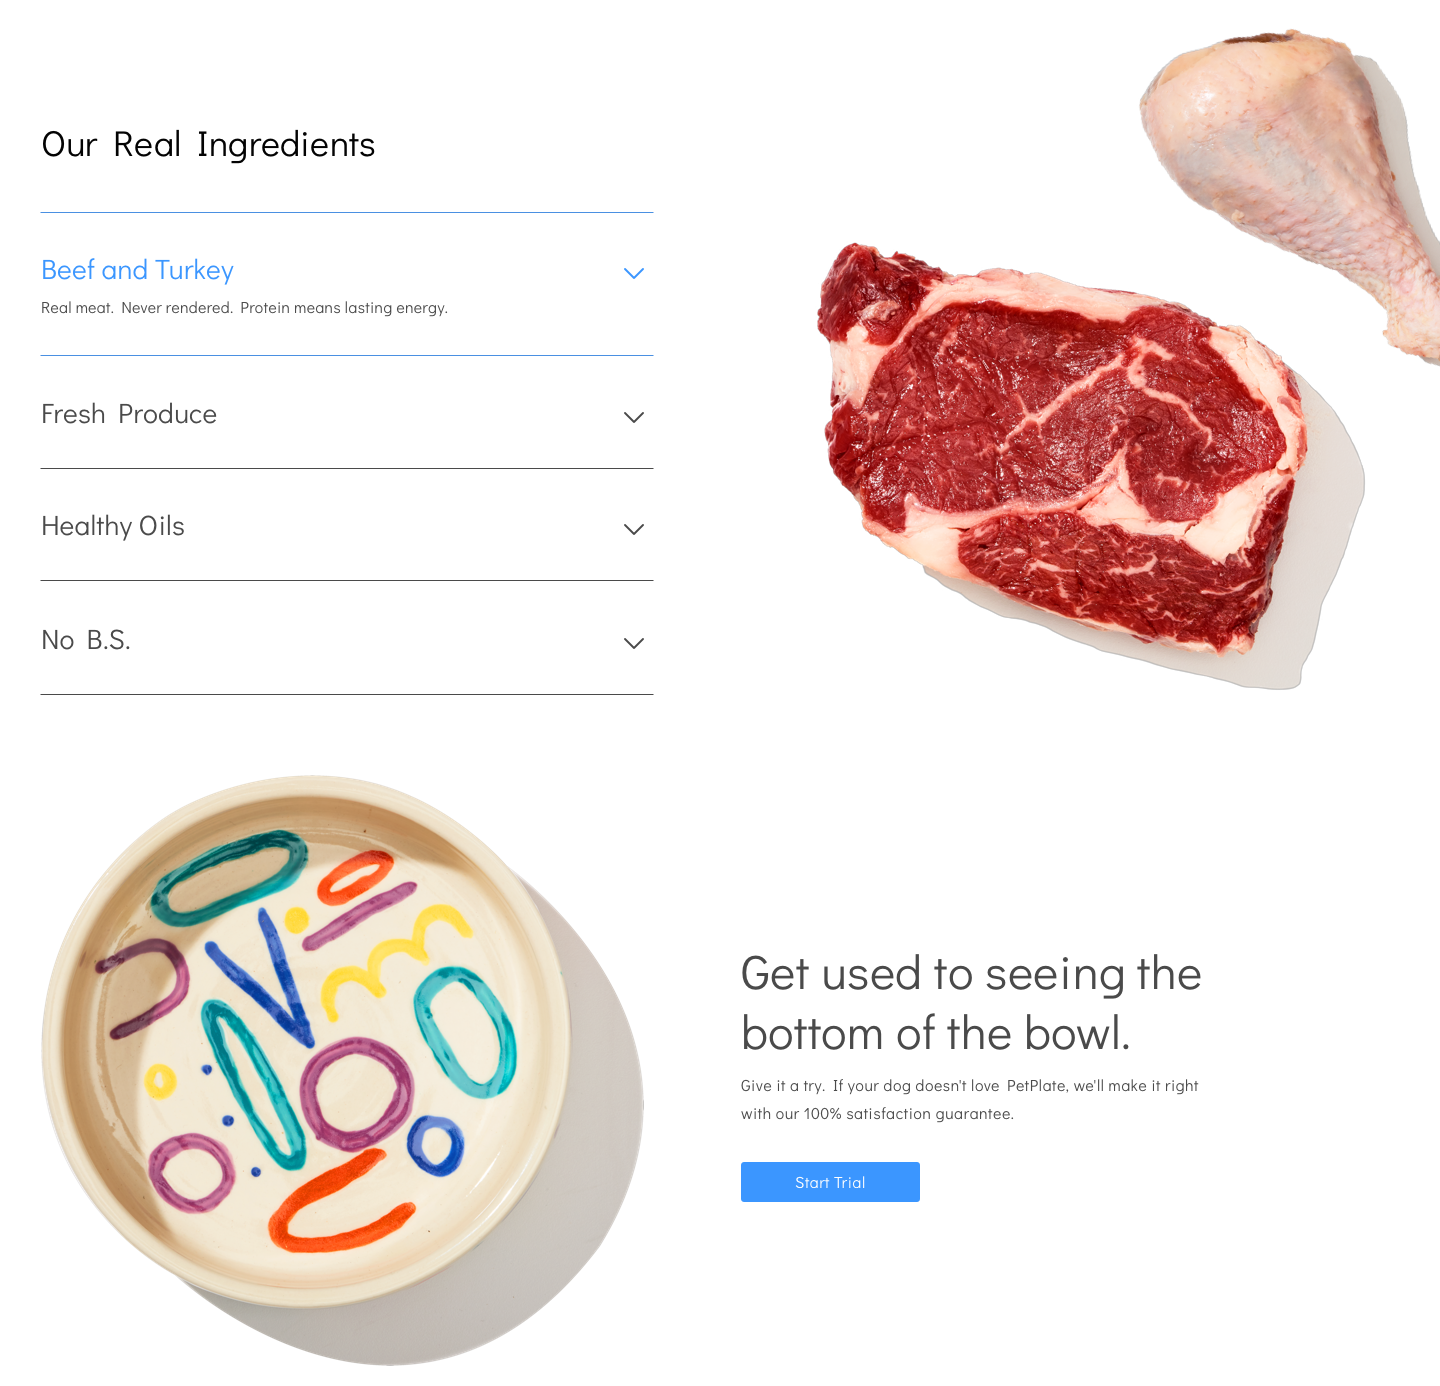Select the Beef and Turkey heading
The height and width of the screenshot is (1386, 1440).
(138, 270)
